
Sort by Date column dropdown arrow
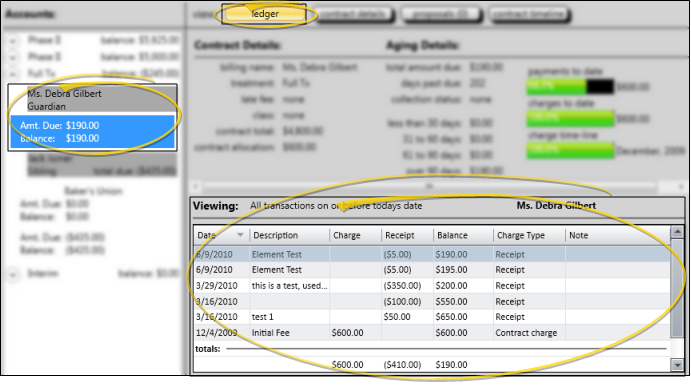[x=240, y=235]
